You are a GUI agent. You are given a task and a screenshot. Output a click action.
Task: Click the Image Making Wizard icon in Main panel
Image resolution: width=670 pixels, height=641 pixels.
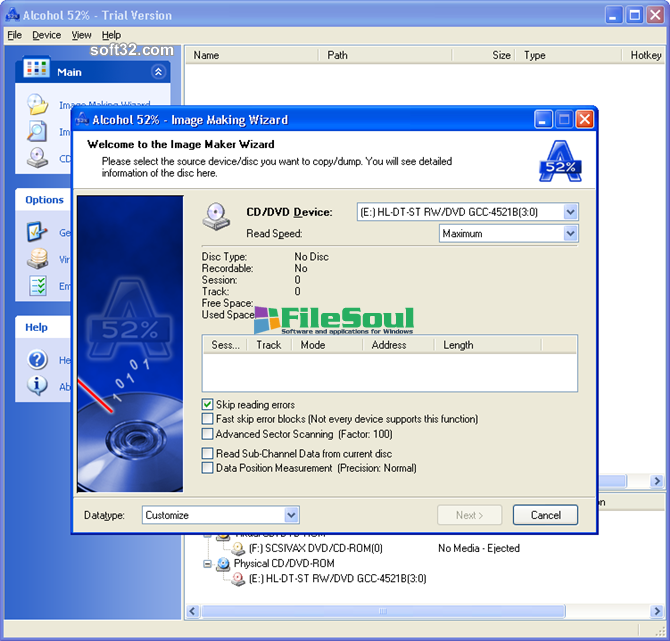click(x=37, y=105)
